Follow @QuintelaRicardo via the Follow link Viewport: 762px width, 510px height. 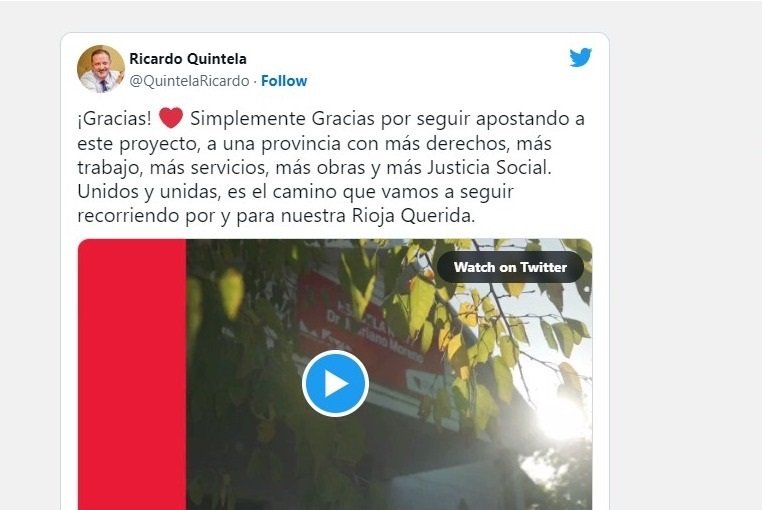(x=284, y=81)
